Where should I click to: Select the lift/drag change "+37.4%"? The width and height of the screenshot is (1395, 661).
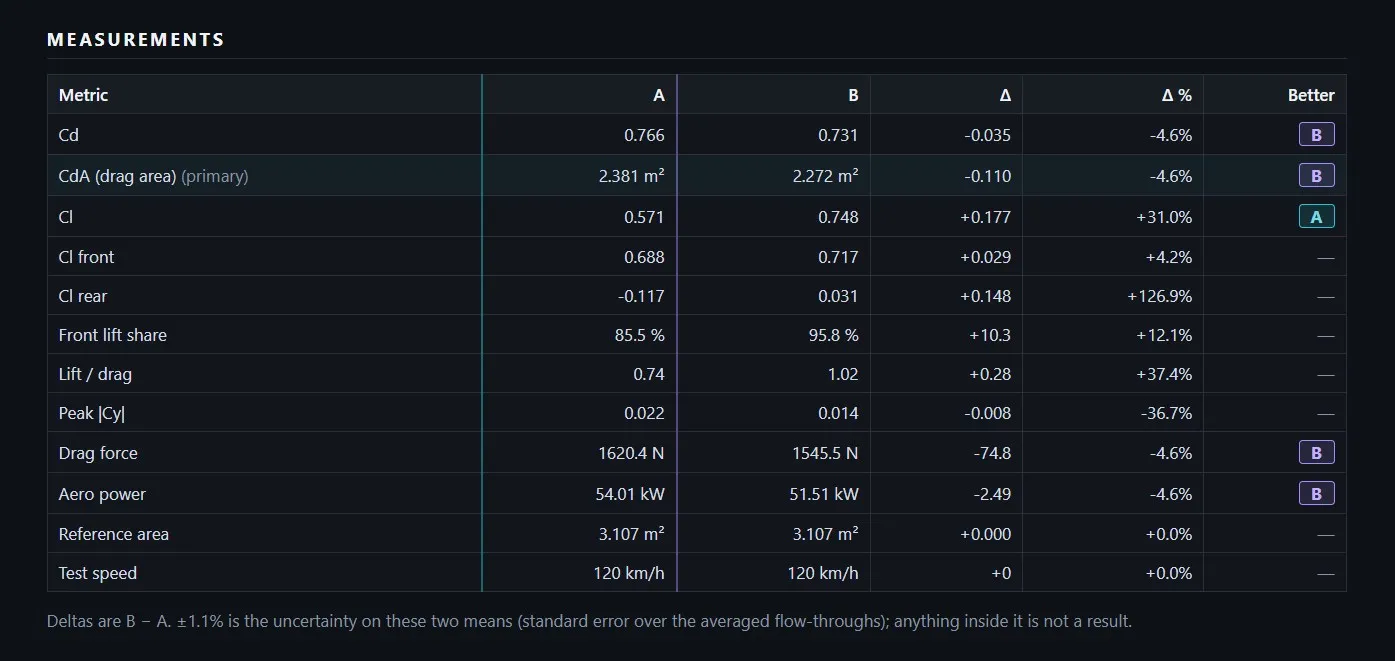point(1164,374)
